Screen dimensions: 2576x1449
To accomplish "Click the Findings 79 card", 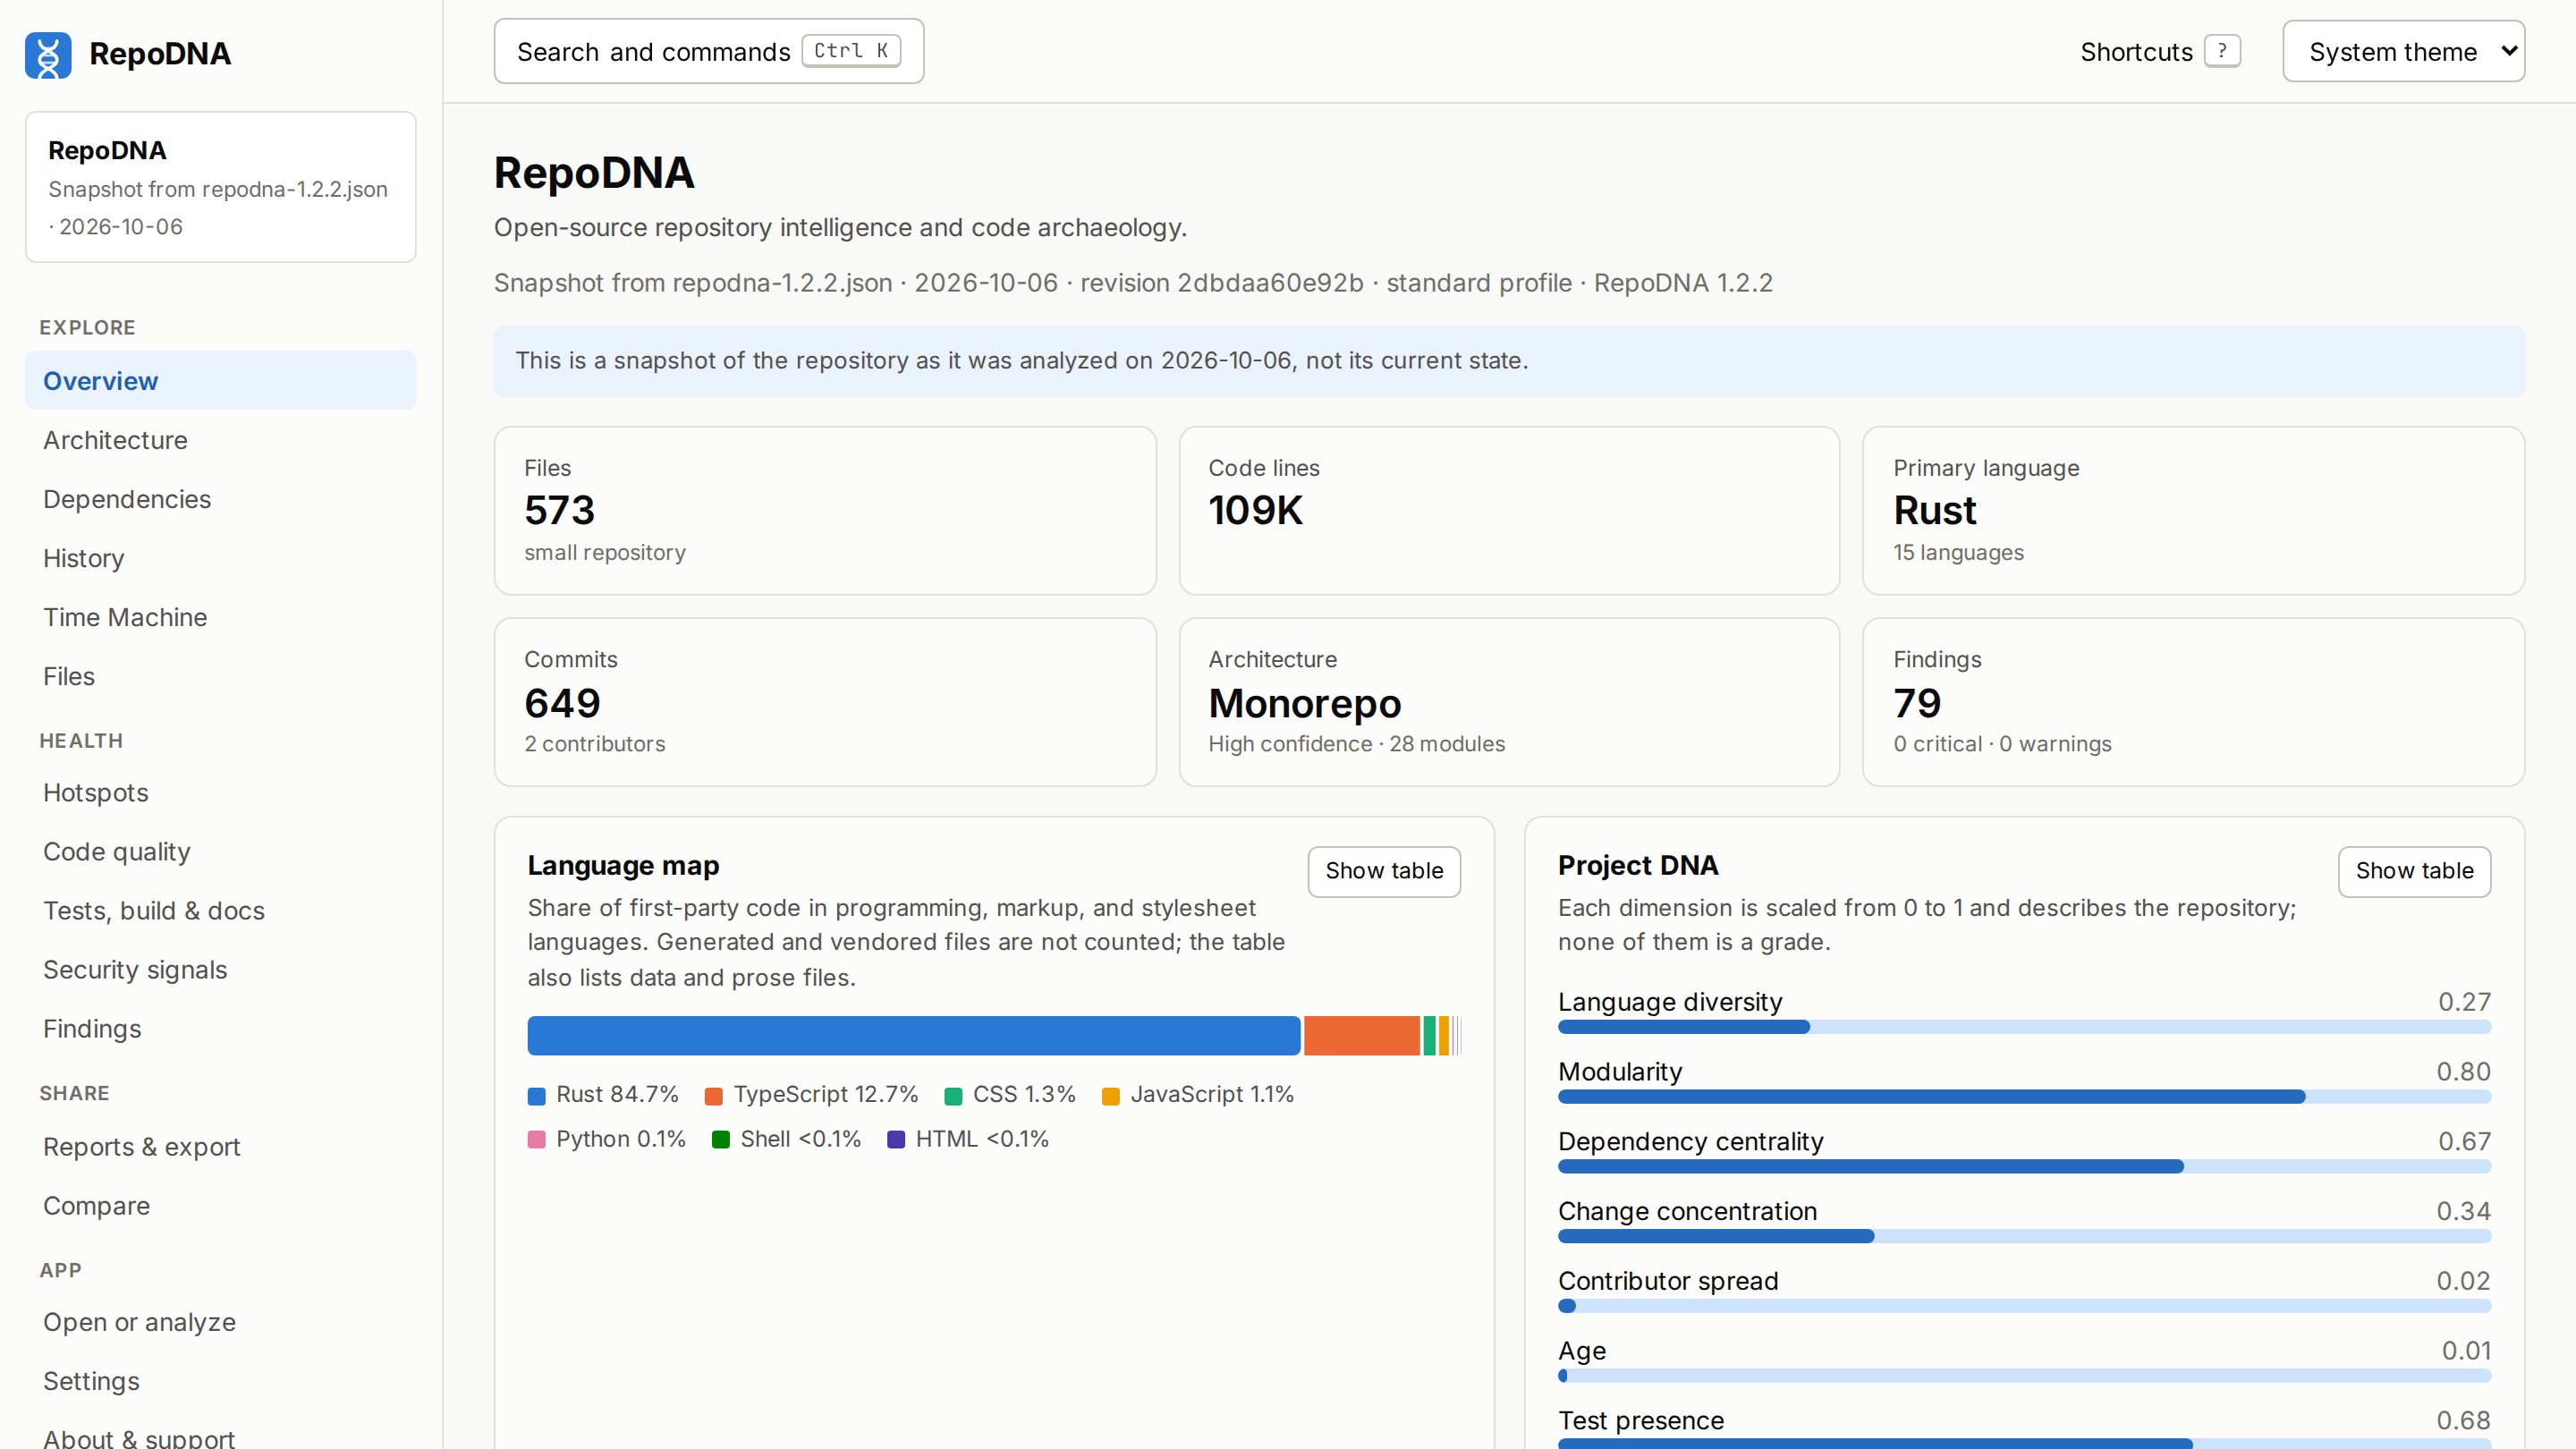I will click(x=2193, y=702).
